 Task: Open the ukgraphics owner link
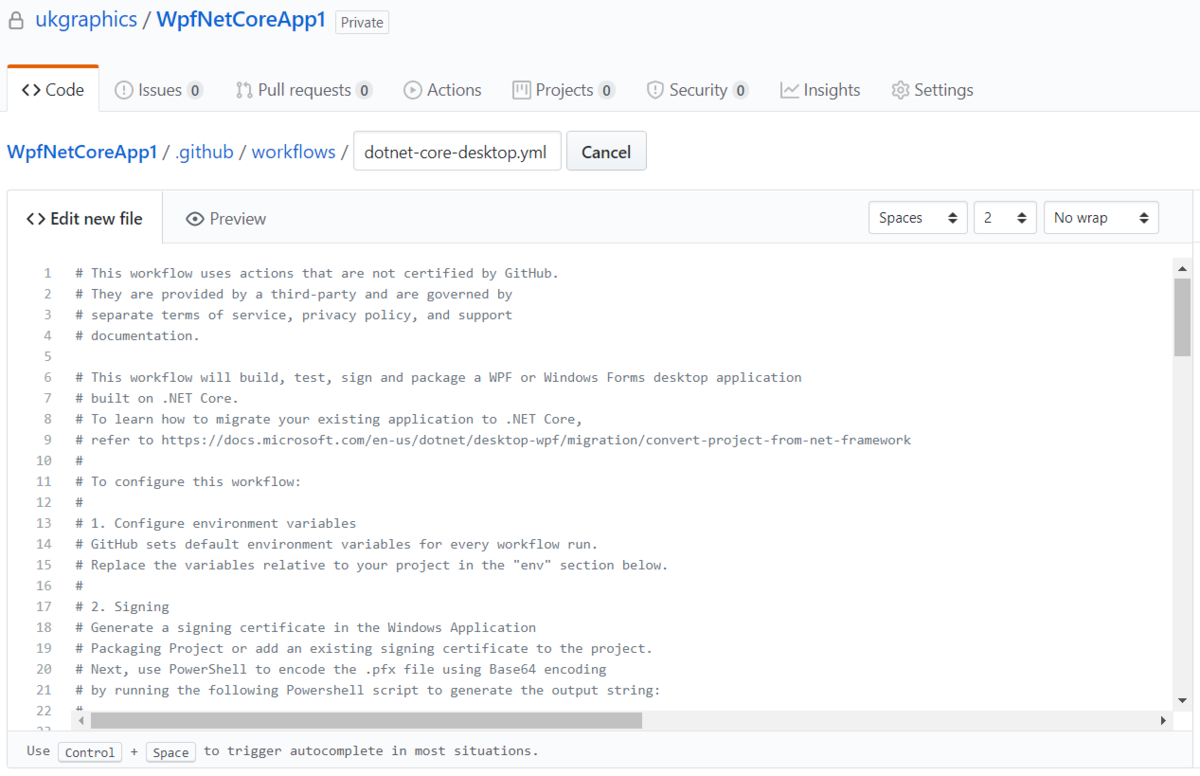[x=86, y=20]
